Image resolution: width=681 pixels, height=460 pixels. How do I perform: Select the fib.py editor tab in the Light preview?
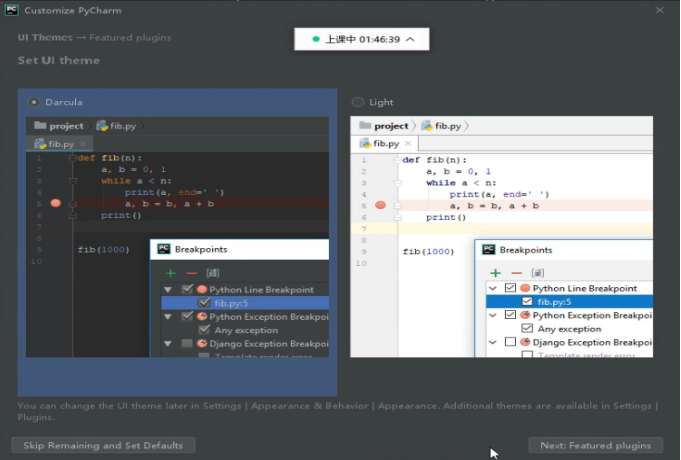pyautogui.click(x=385, y=143)
